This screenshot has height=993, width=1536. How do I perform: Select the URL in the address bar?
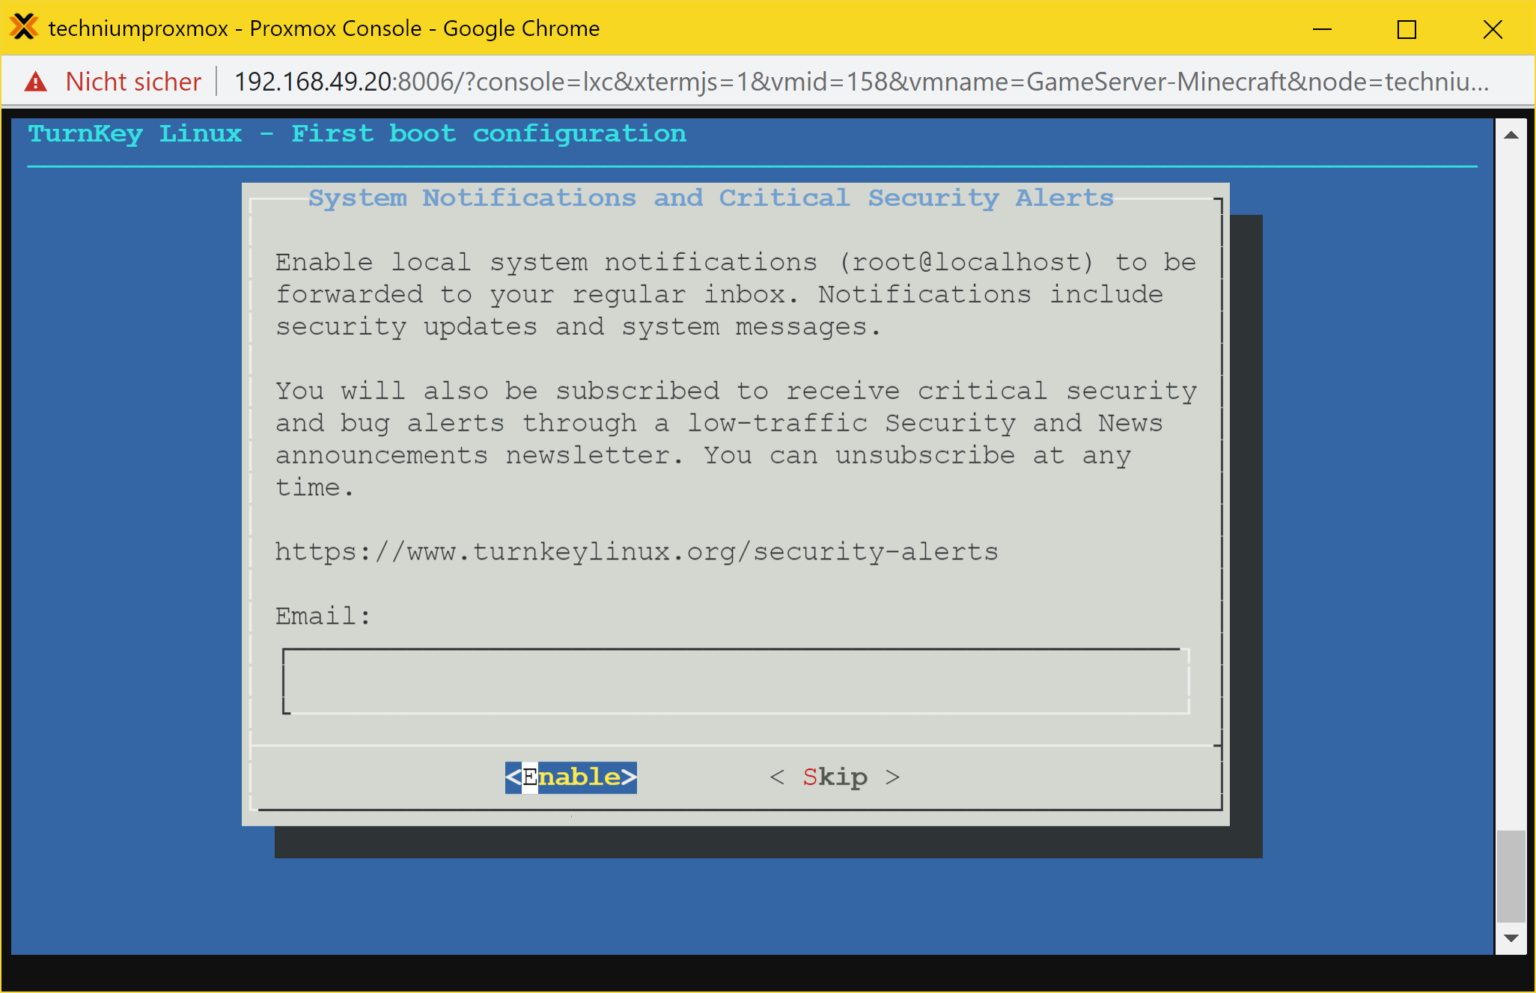pyautogui.click(x=860, y=82)
